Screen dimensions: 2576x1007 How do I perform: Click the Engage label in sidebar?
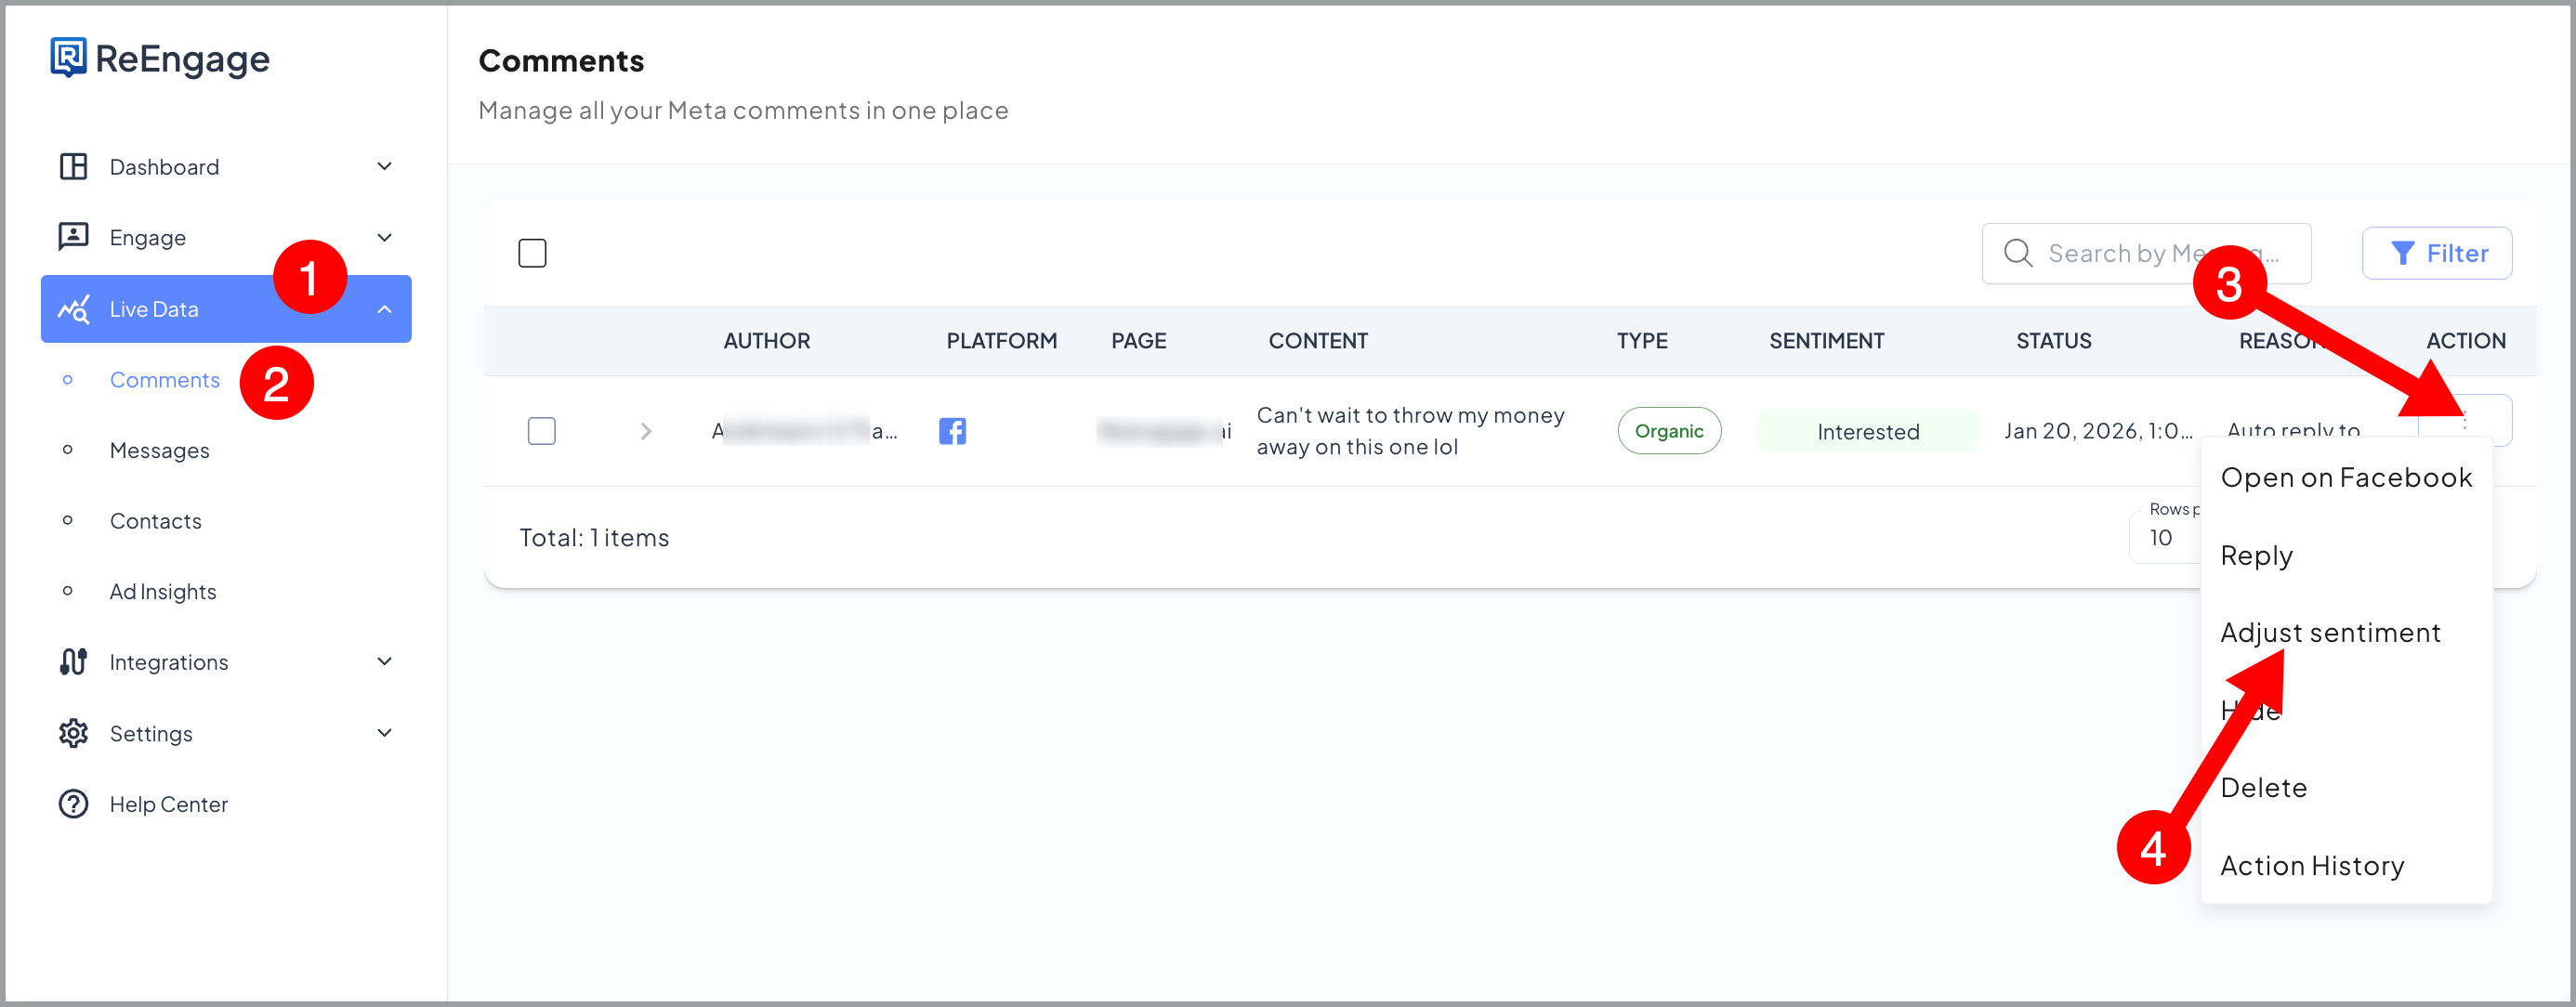[x=148, y=238]
